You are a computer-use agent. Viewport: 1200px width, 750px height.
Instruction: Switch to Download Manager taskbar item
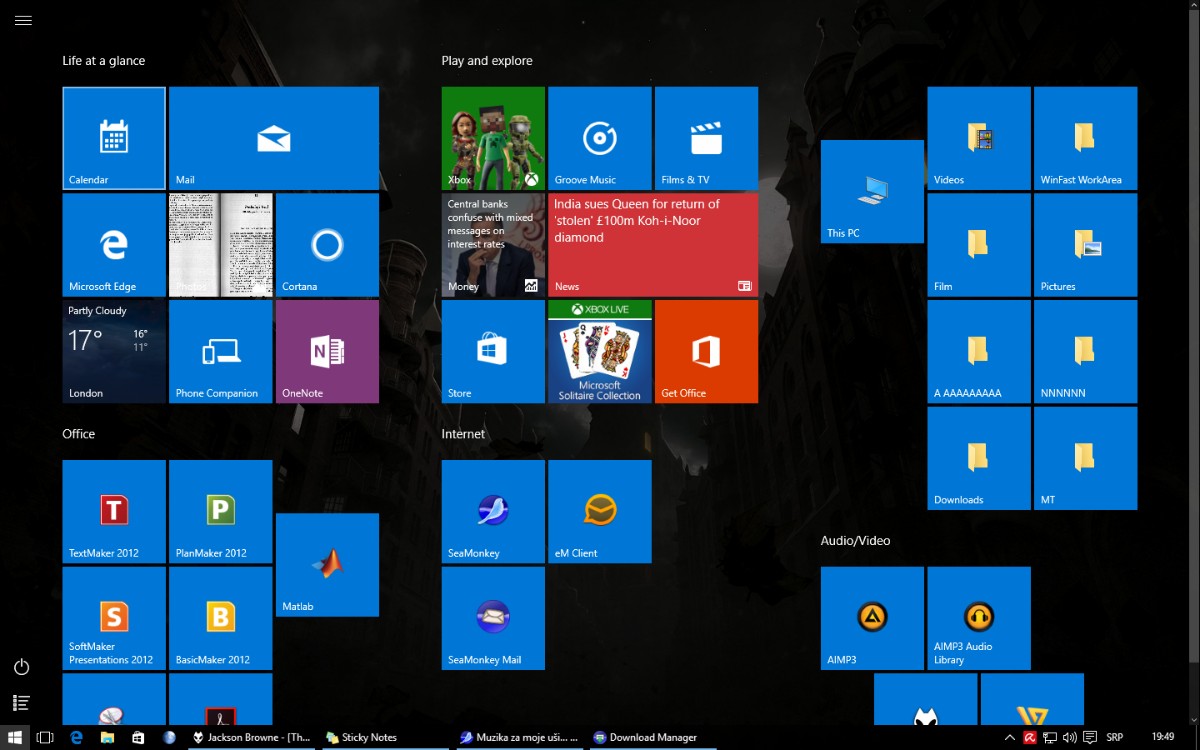(644, 738)
